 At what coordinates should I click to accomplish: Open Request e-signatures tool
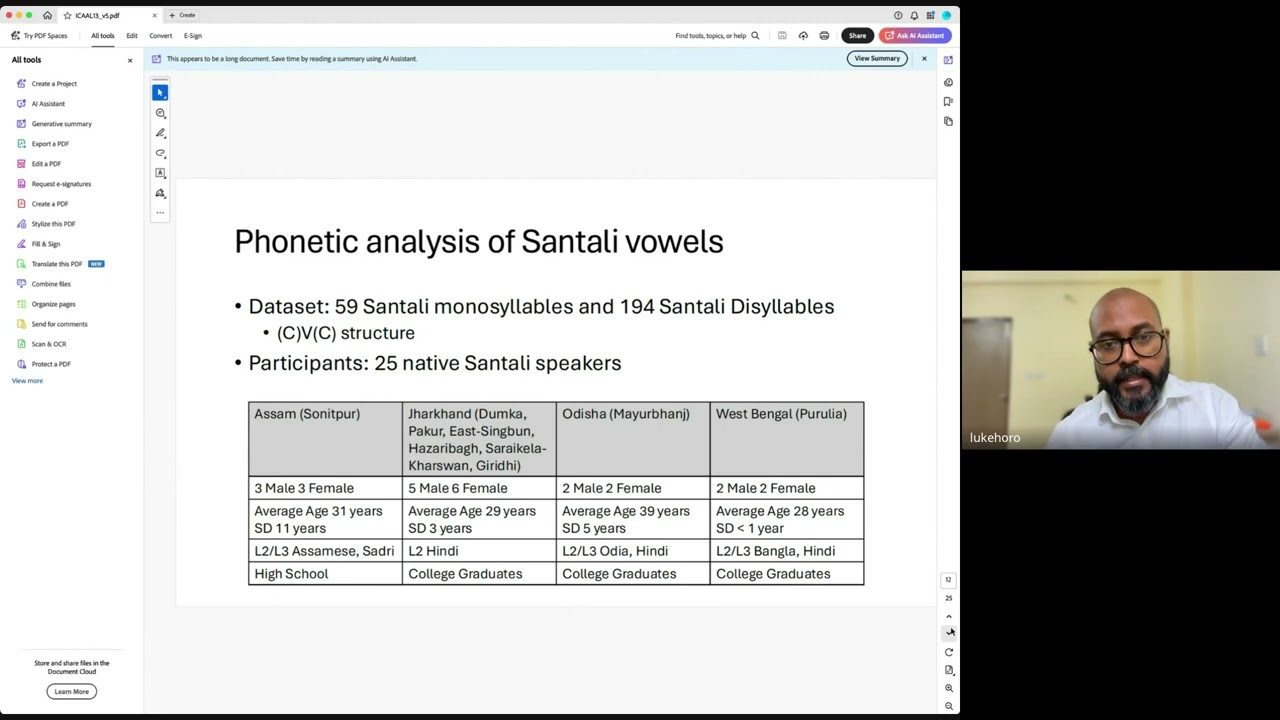tap(61, 183)
